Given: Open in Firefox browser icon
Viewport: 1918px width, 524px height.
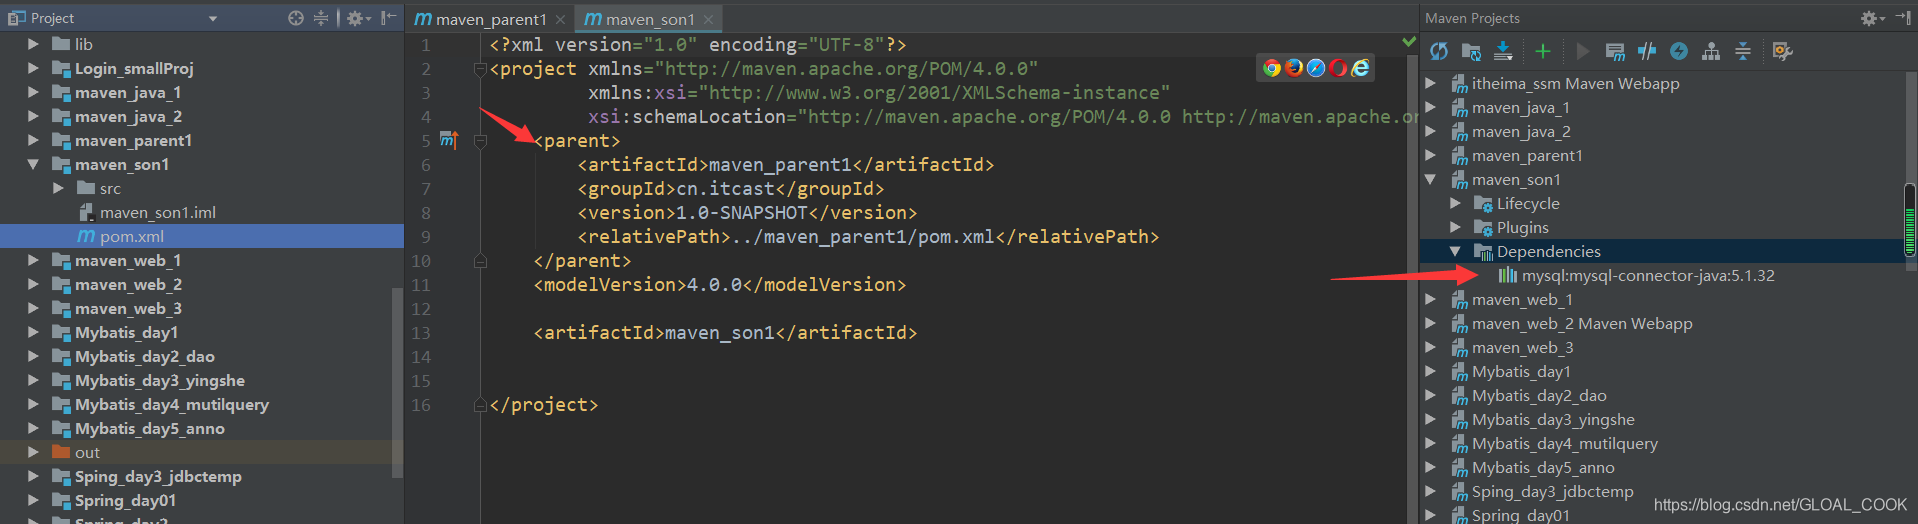Looking at the screenshot, I should (x=1294, y=68).
